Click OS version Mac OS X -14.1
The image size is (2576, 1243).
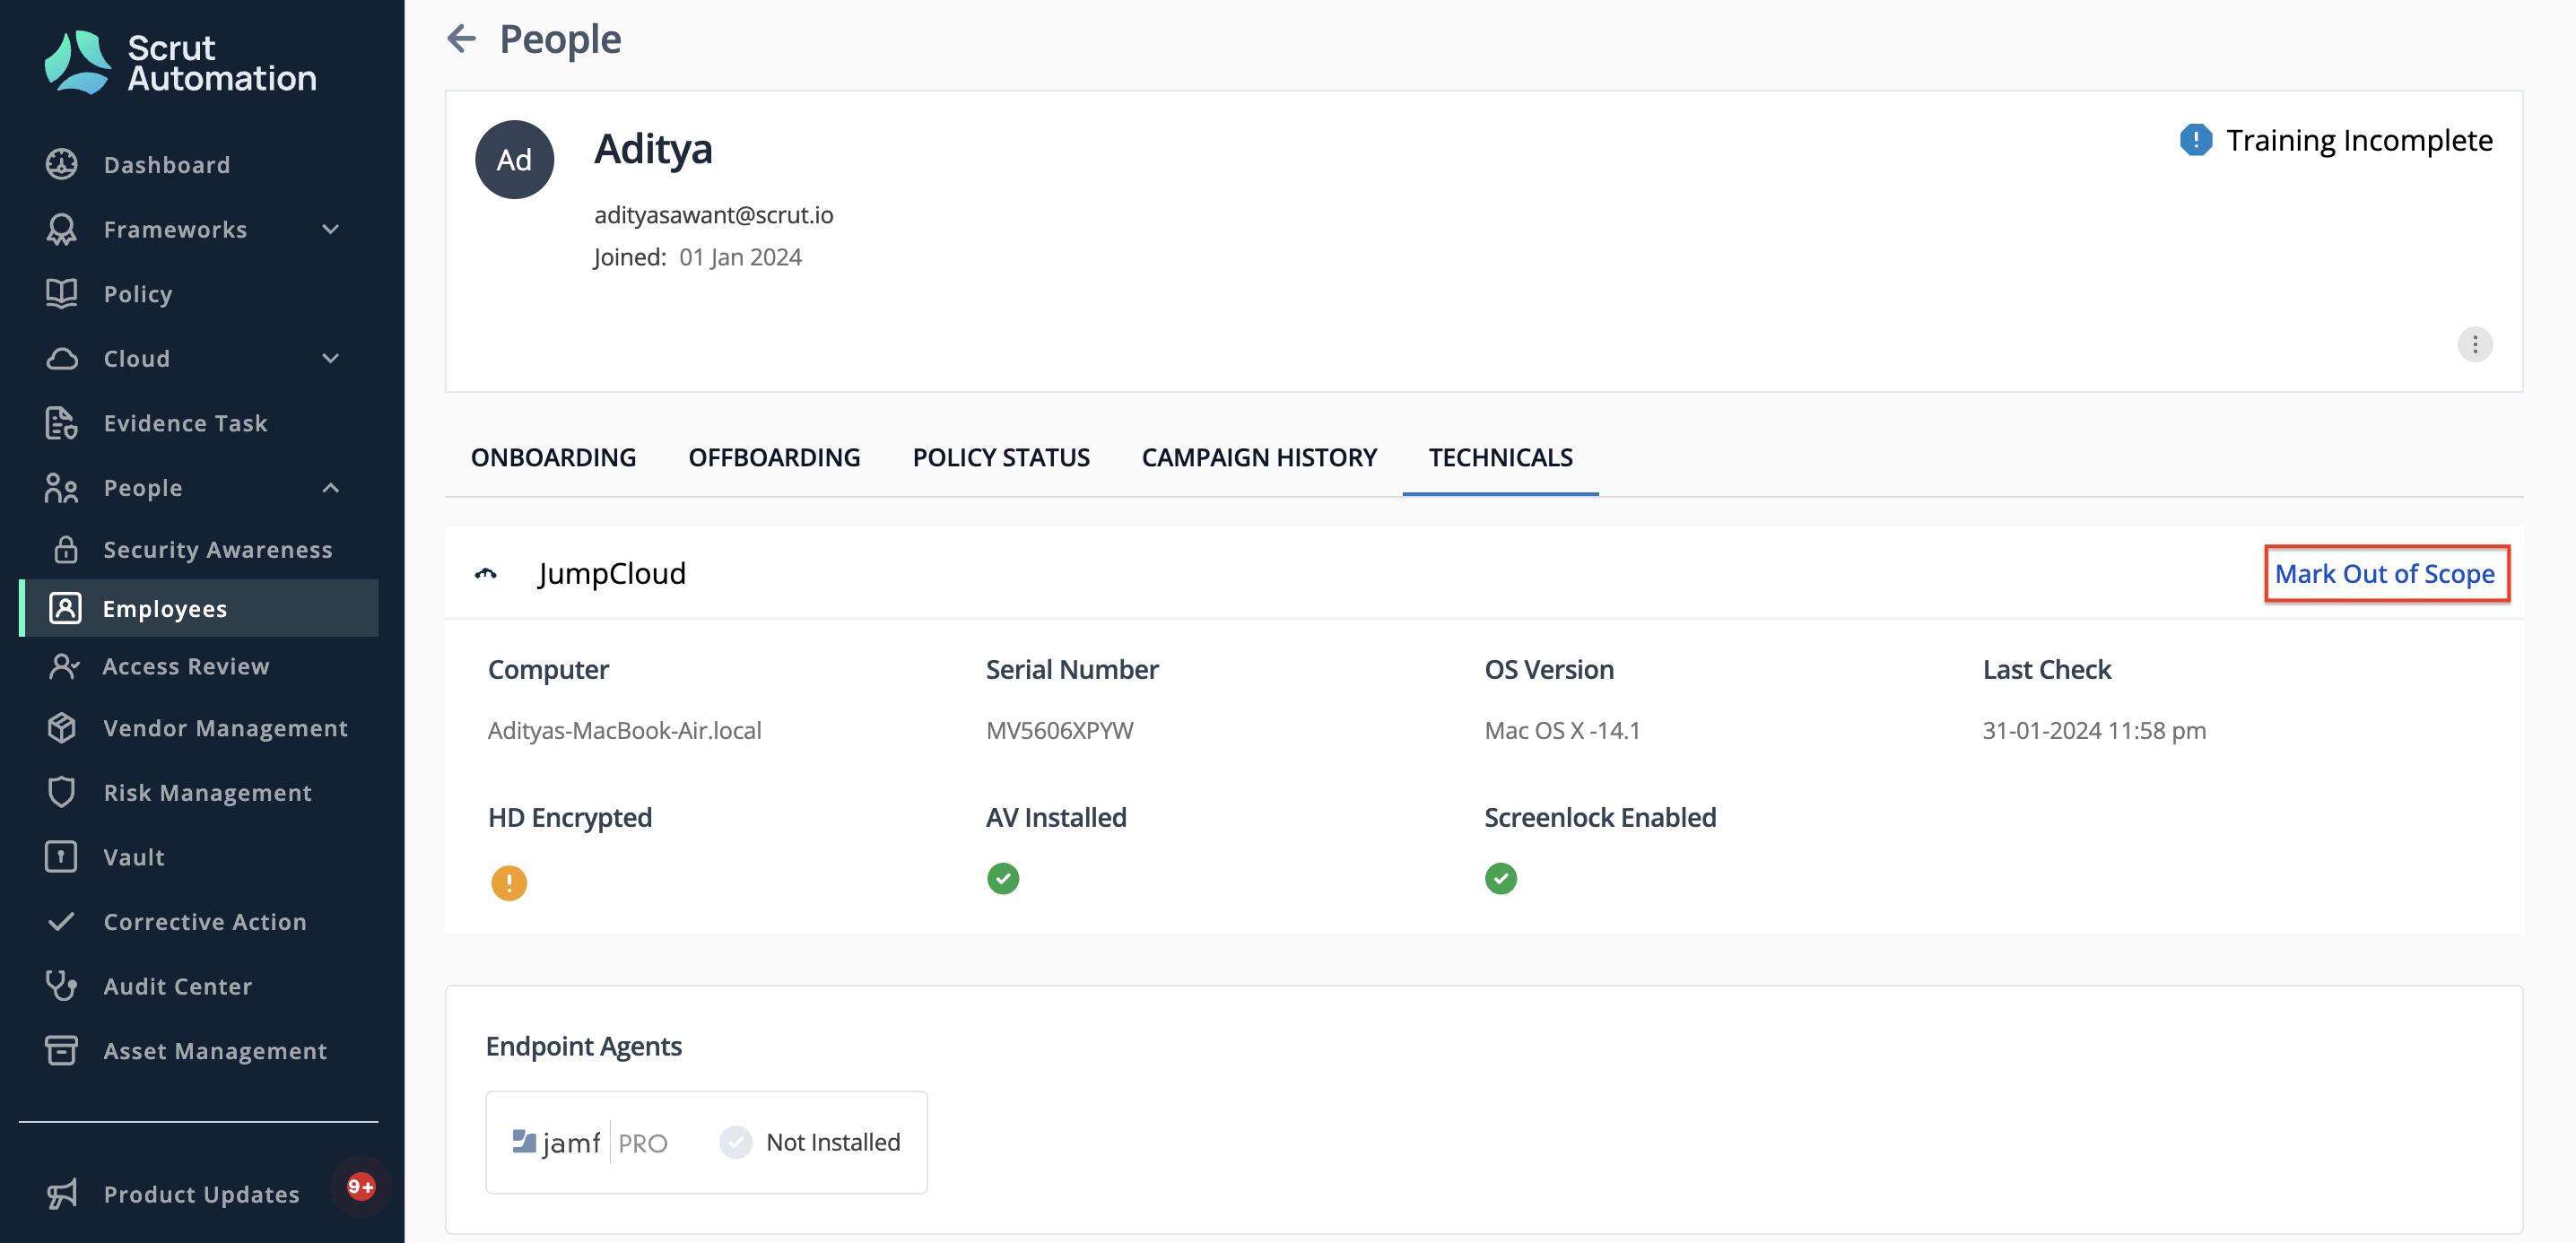[x=1562, y=730]
